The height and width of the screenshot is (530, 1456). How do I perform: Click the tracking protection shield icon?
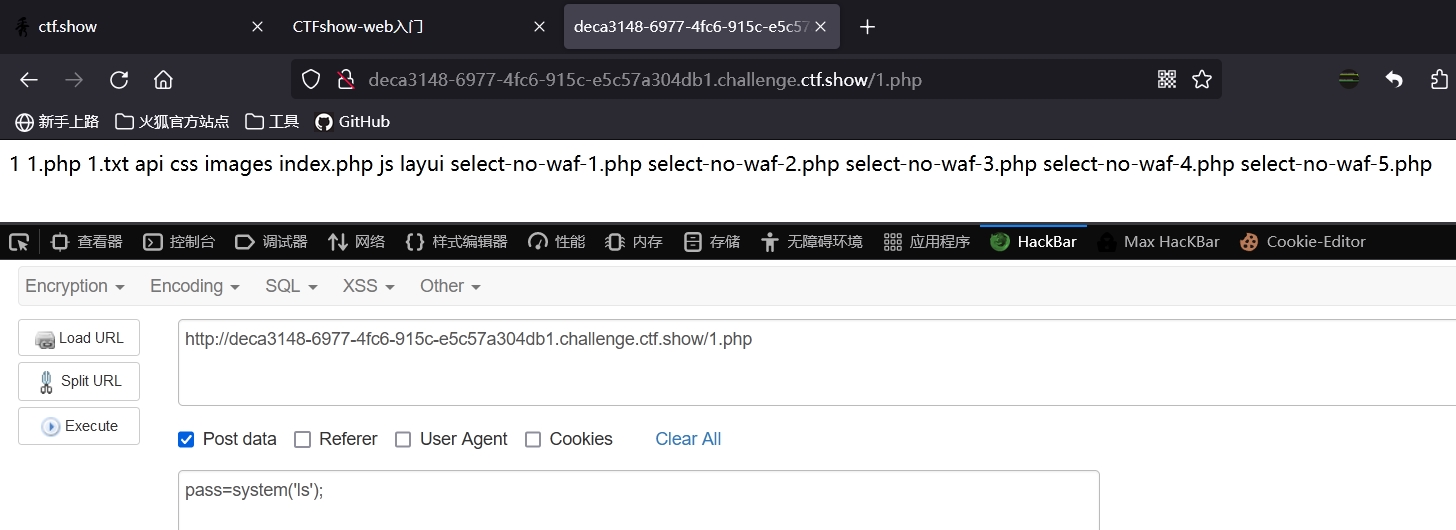(x=311, y=79)
